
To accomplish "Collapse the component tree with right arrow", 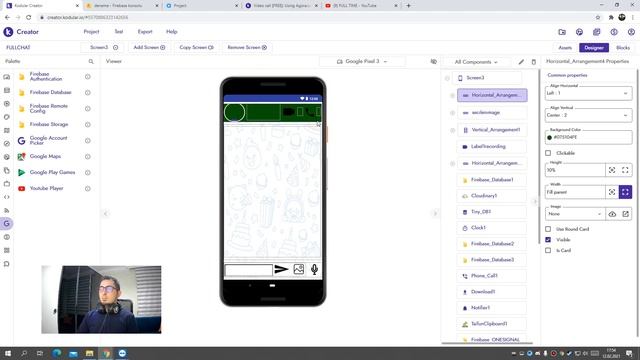I will coord(435,213).
